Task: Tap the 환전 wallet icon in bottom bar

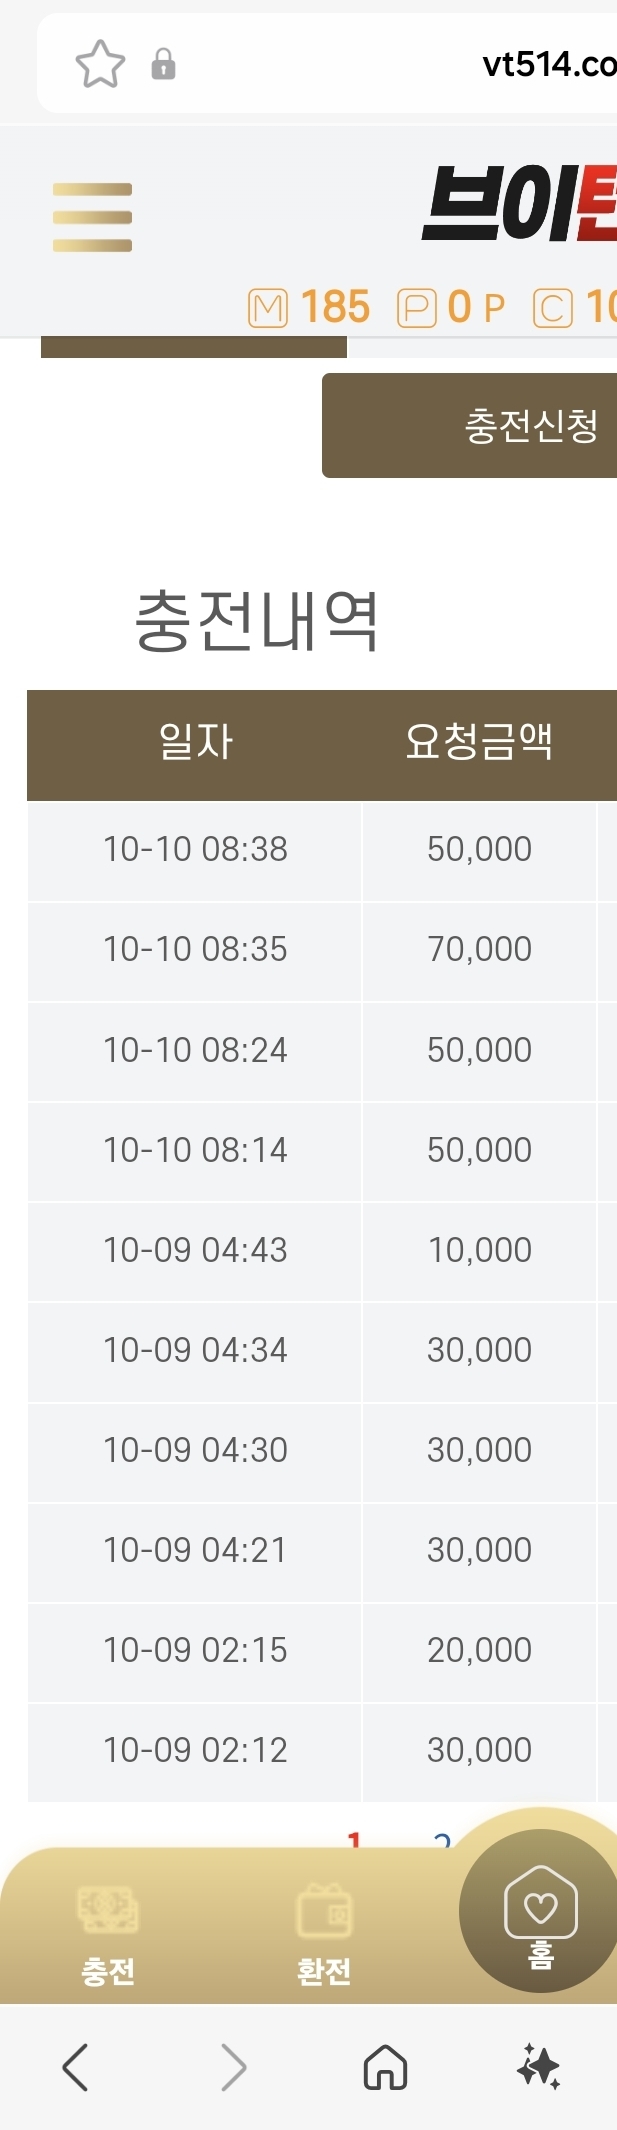Action: [324, 1912]
